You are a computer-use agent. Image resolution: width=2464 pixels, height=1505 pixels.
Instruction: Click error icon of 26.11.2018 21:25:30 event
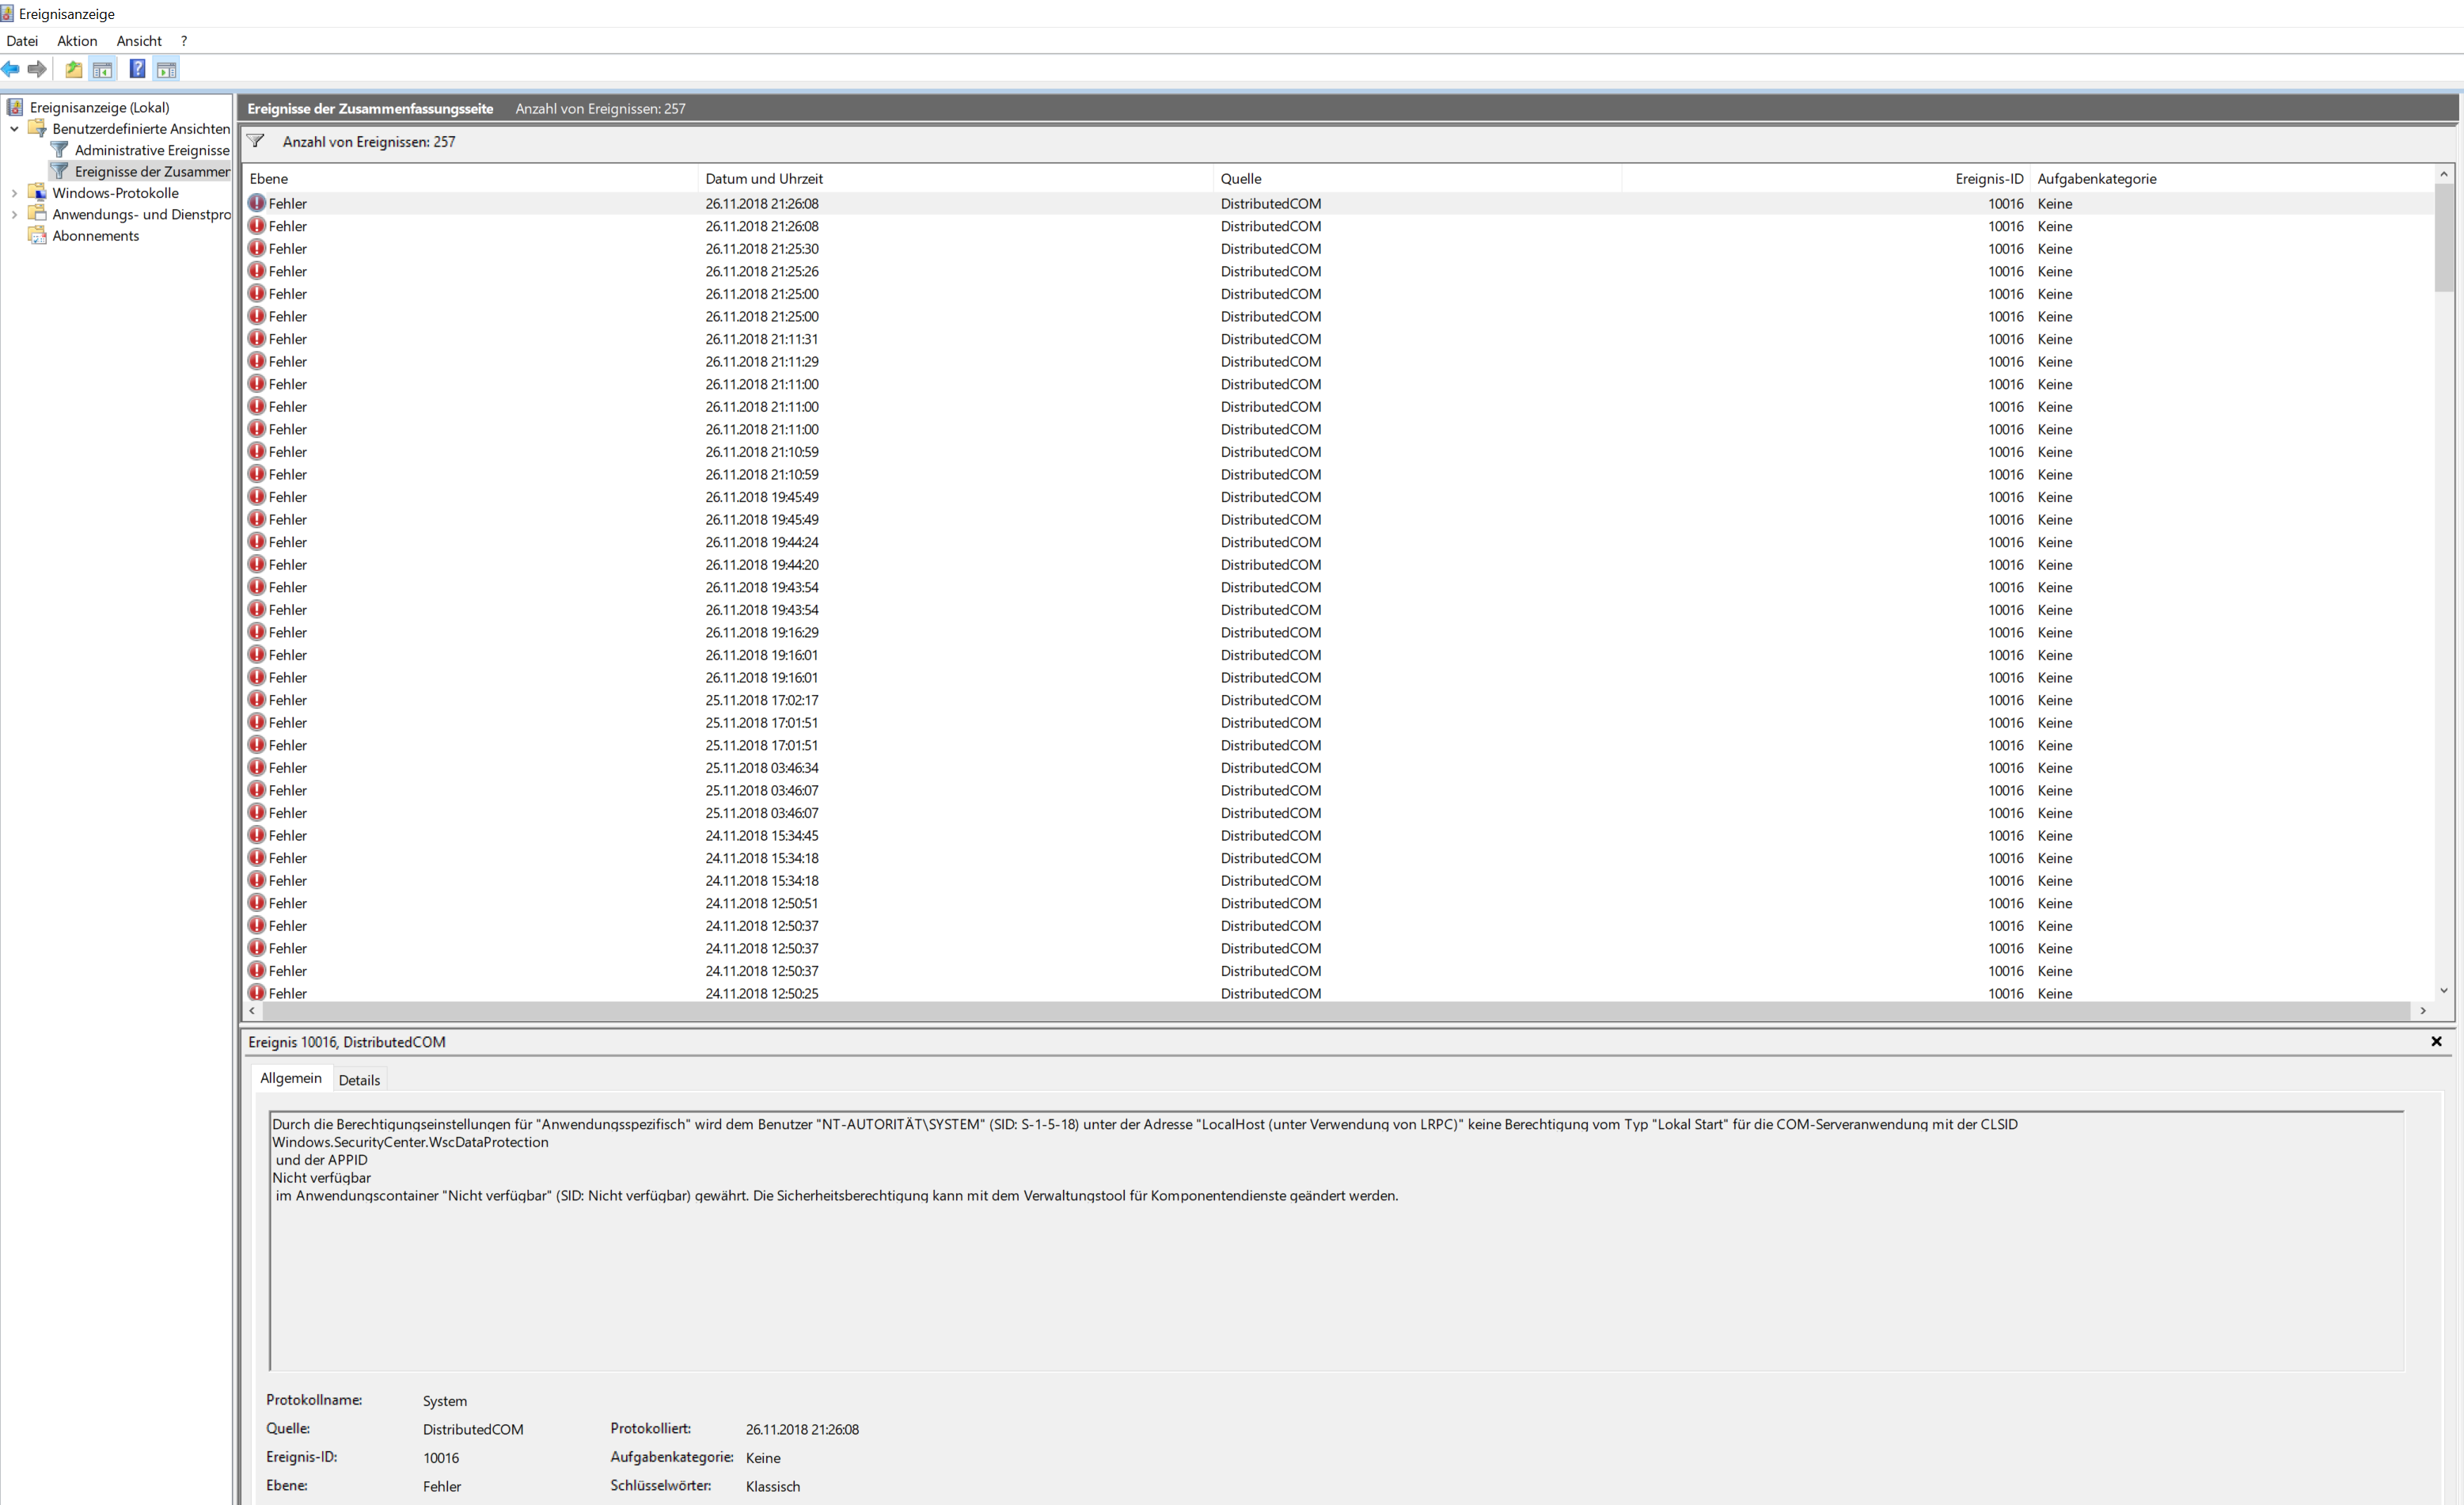(257, 248)
